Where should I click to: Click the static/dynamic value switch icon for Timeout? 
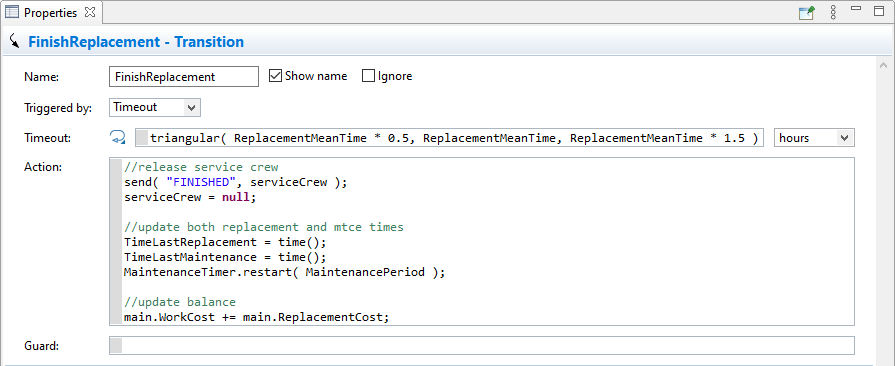[x=118, y=138]
